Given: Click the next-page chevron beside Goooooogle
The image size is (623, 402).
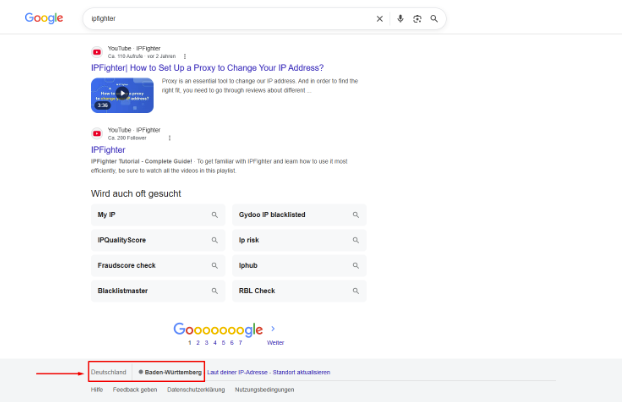Looking at the screenshot, I should pos(273,329).
